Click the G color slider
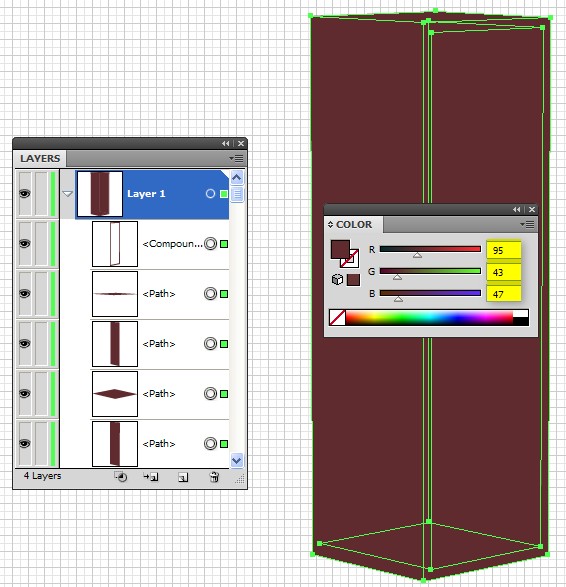566x587 pixels. click(x=430, y=271)
